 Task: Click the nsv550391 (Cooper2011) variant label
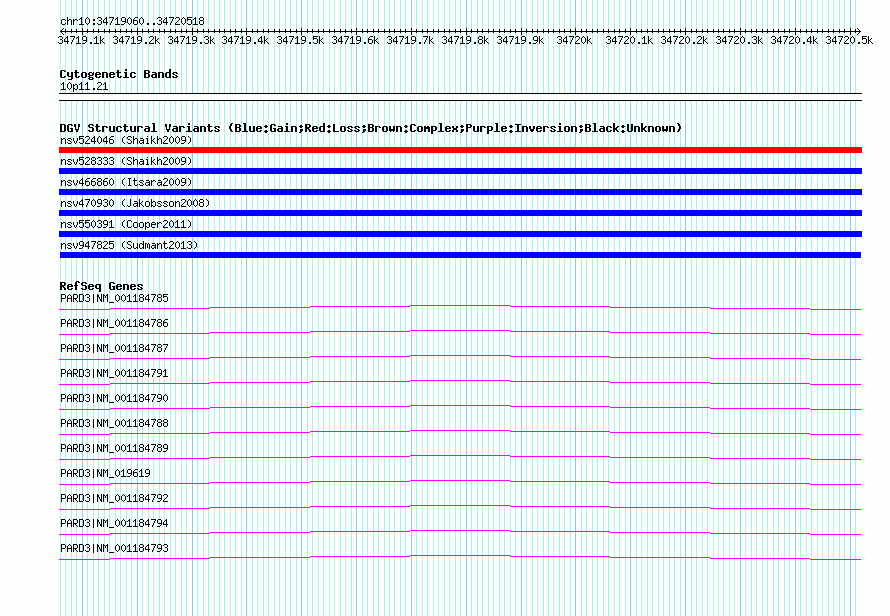pyautogui.click(x=126, y=224)
